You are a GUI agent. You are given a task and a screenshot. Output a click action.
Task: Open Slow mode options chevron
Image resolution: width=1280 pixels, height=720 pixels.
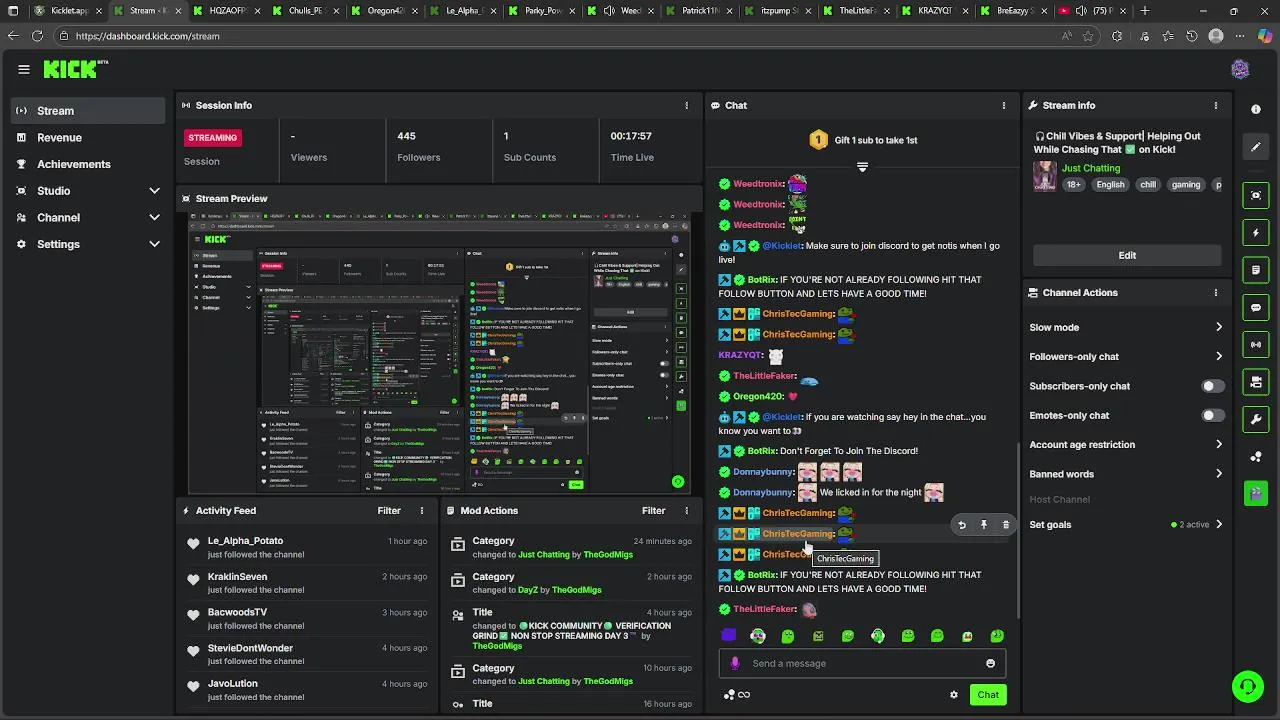pyautogui.click(x=1218, y=327)
